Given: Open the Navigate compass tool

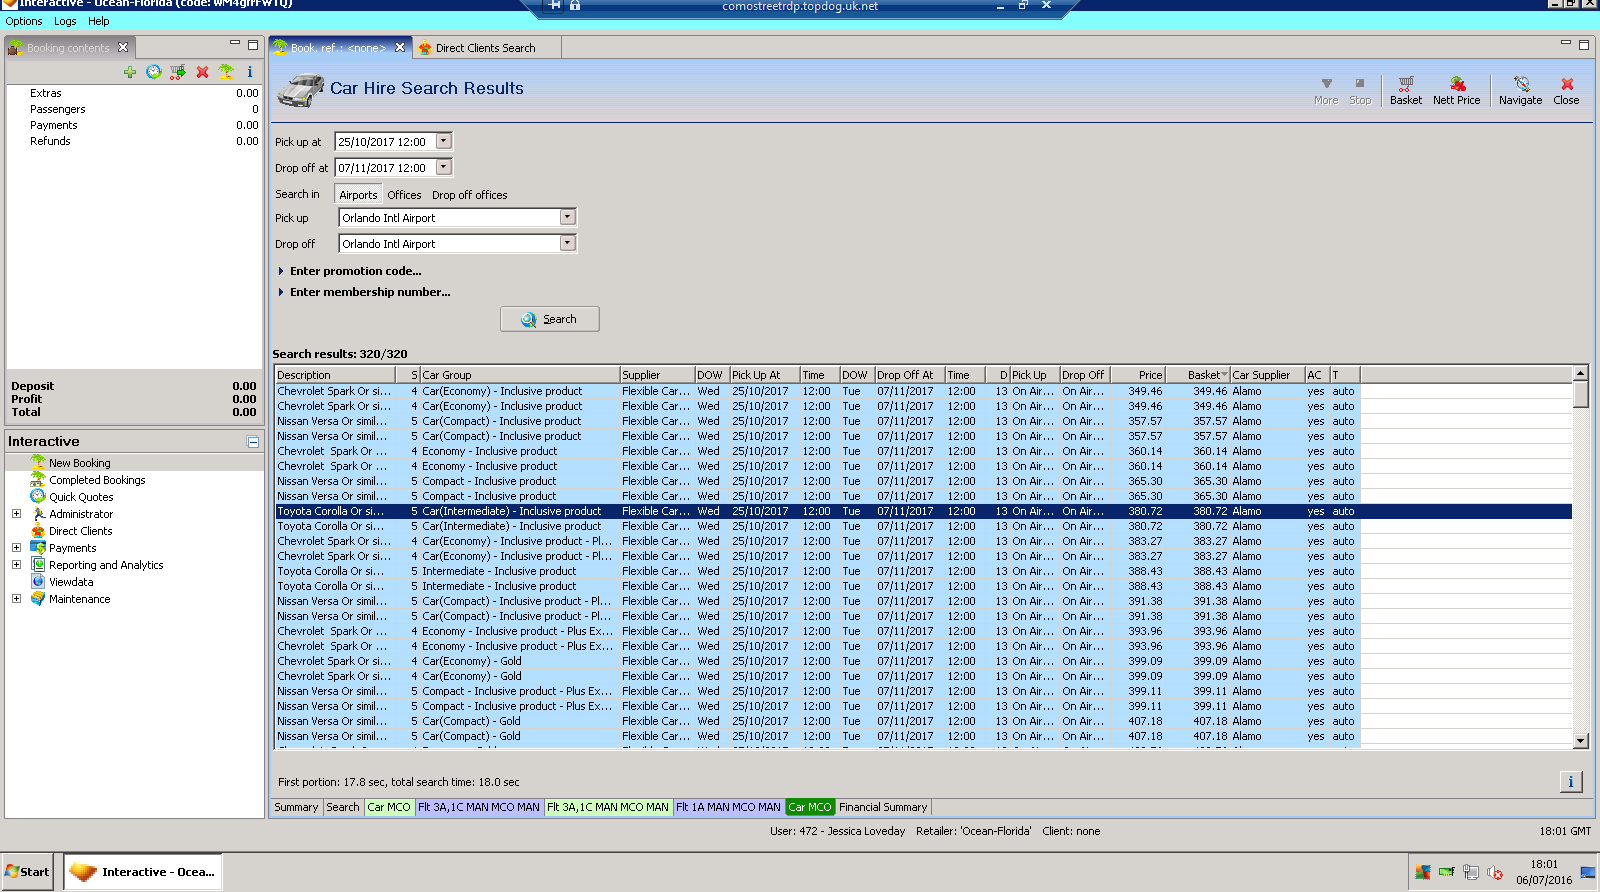Looking at the screenshot, I should 1520,90.
